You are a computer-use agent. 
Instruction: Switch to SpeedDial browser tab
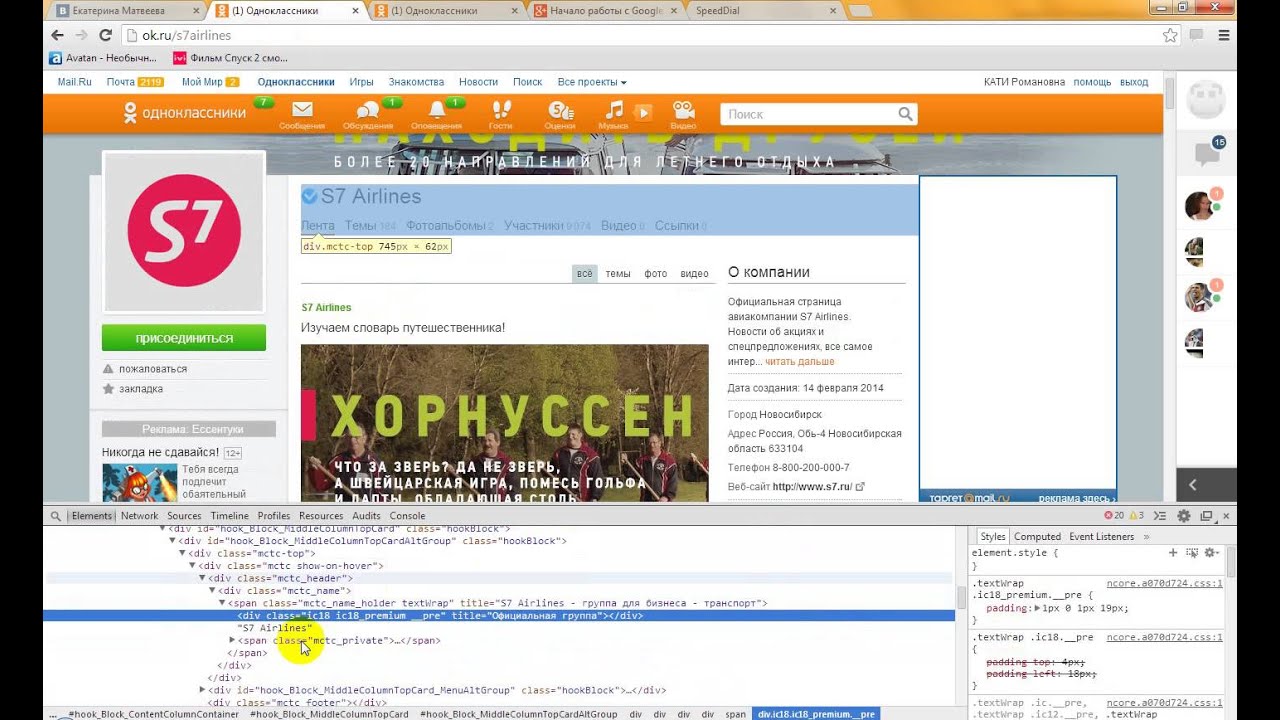[764, 11]
